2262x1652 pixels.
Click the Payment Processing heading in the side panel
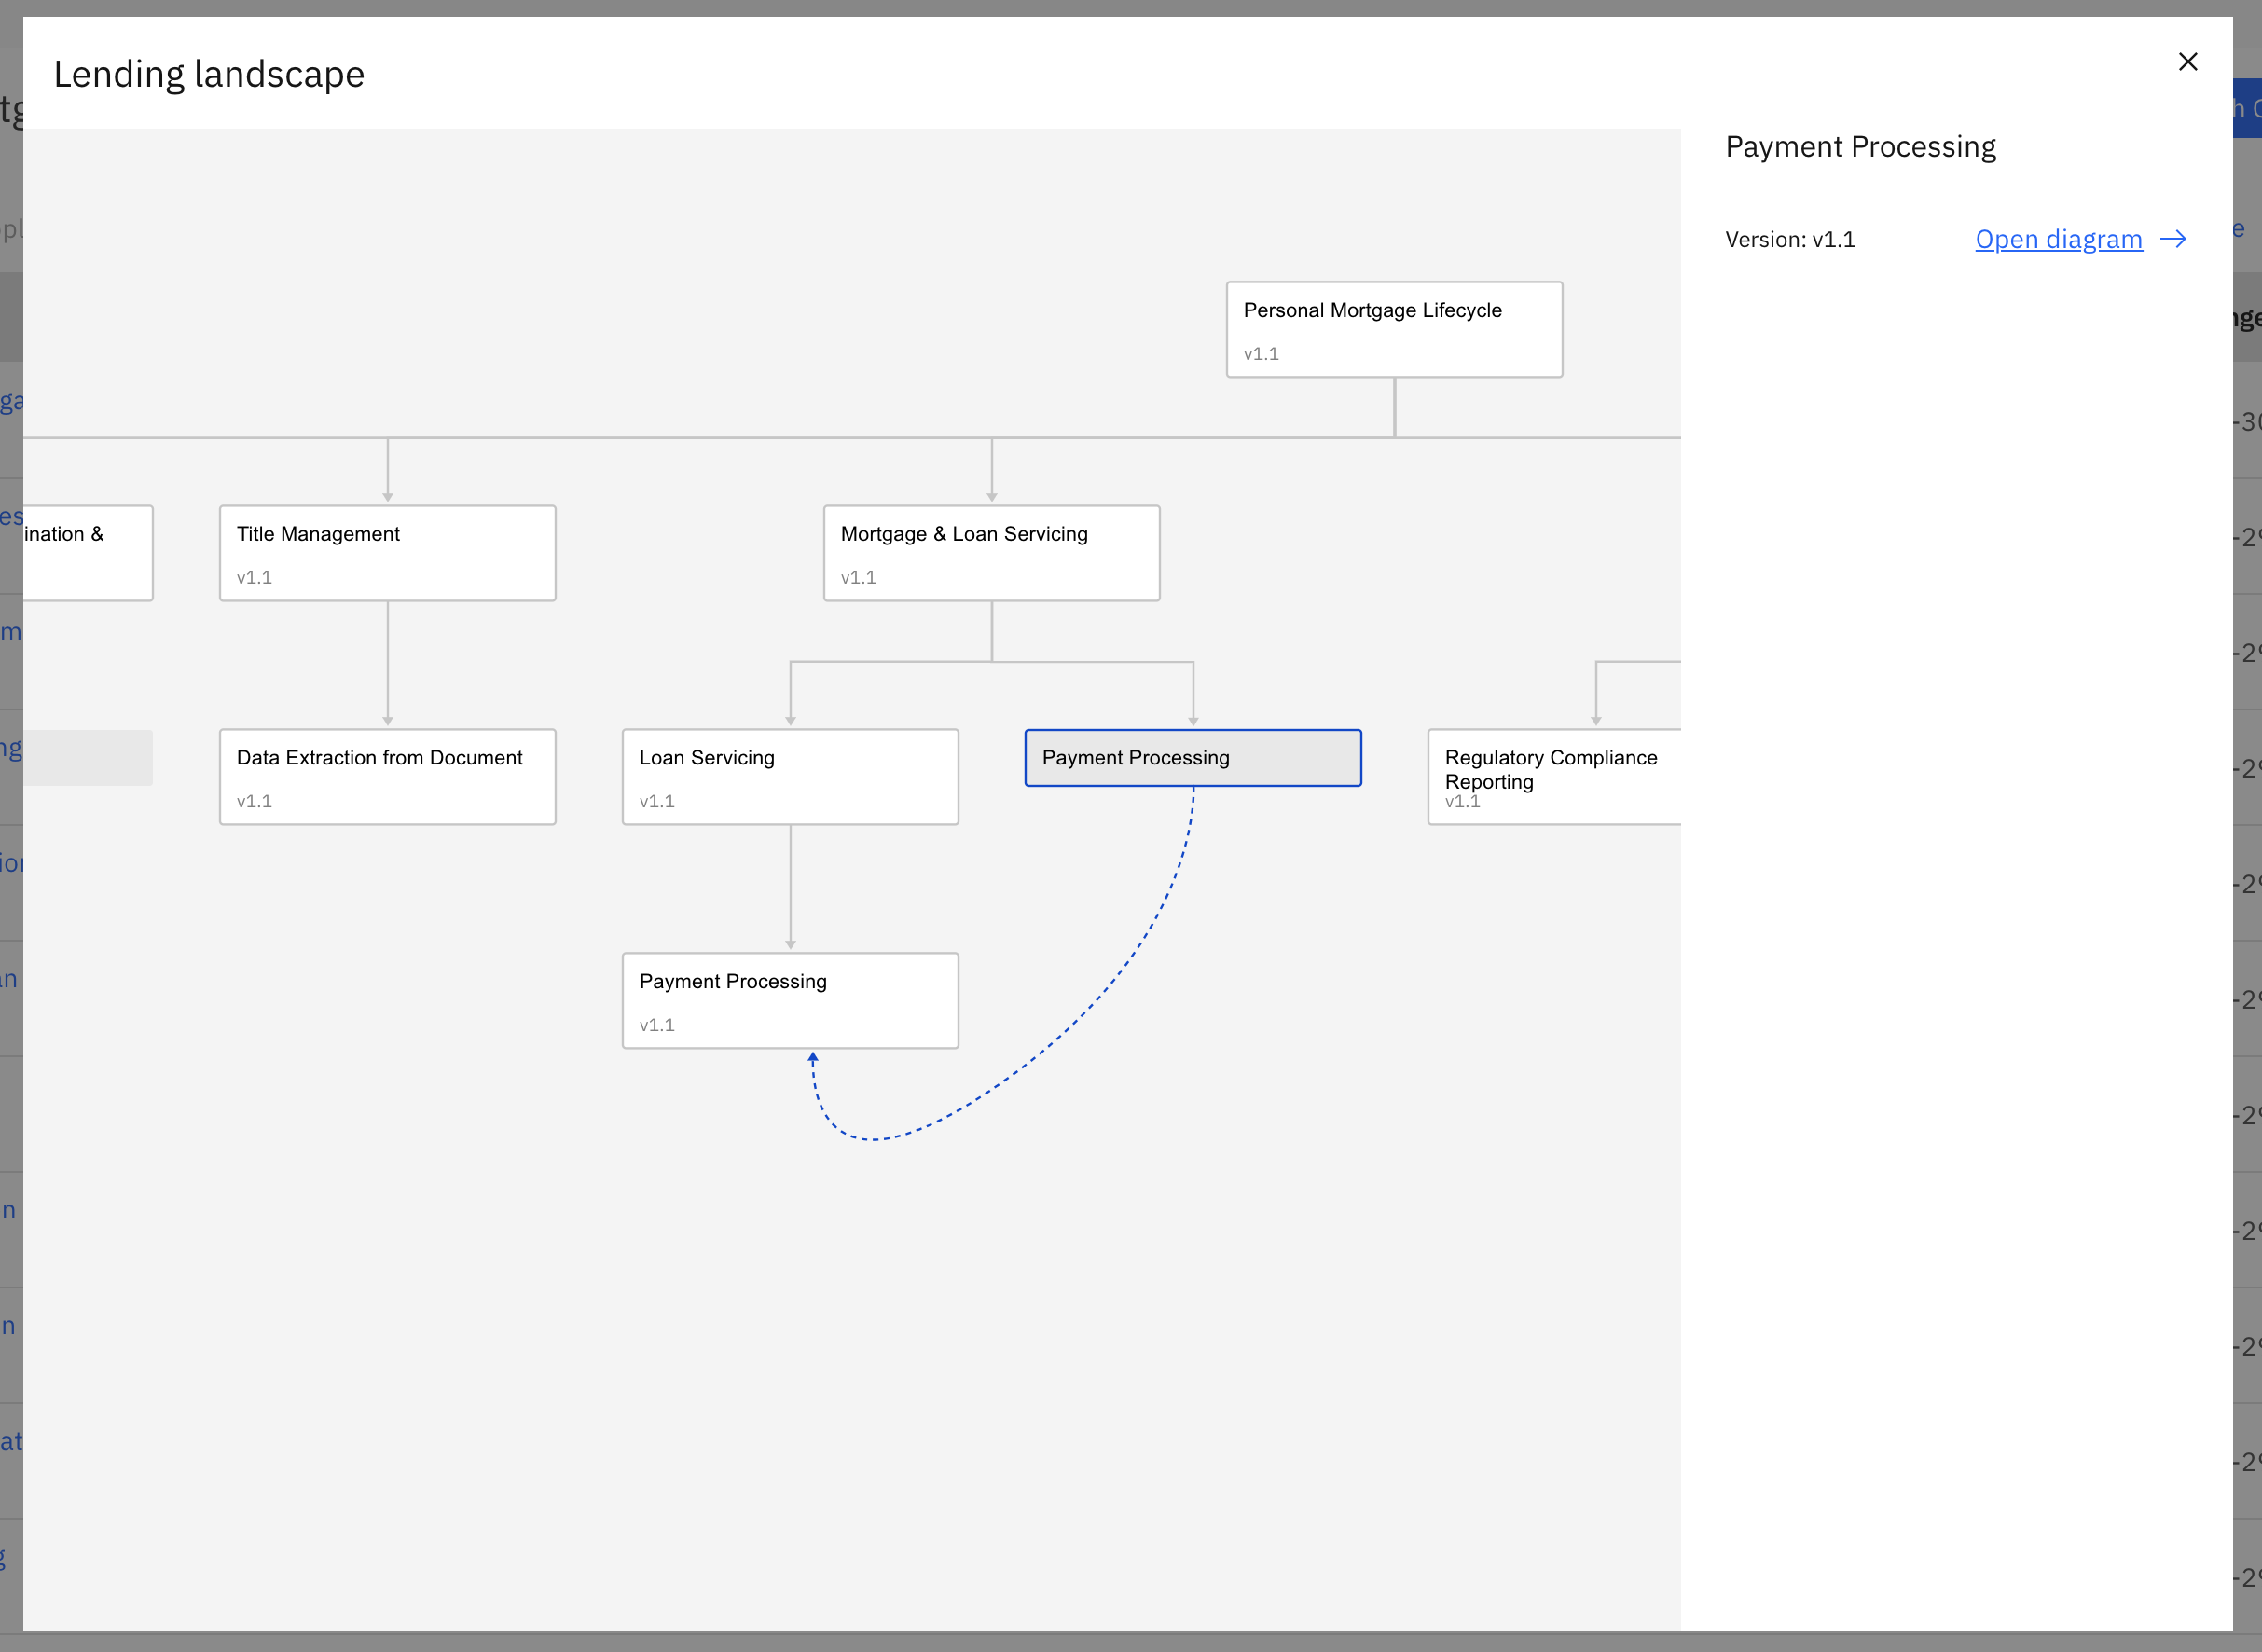(x=1859, y=146)
